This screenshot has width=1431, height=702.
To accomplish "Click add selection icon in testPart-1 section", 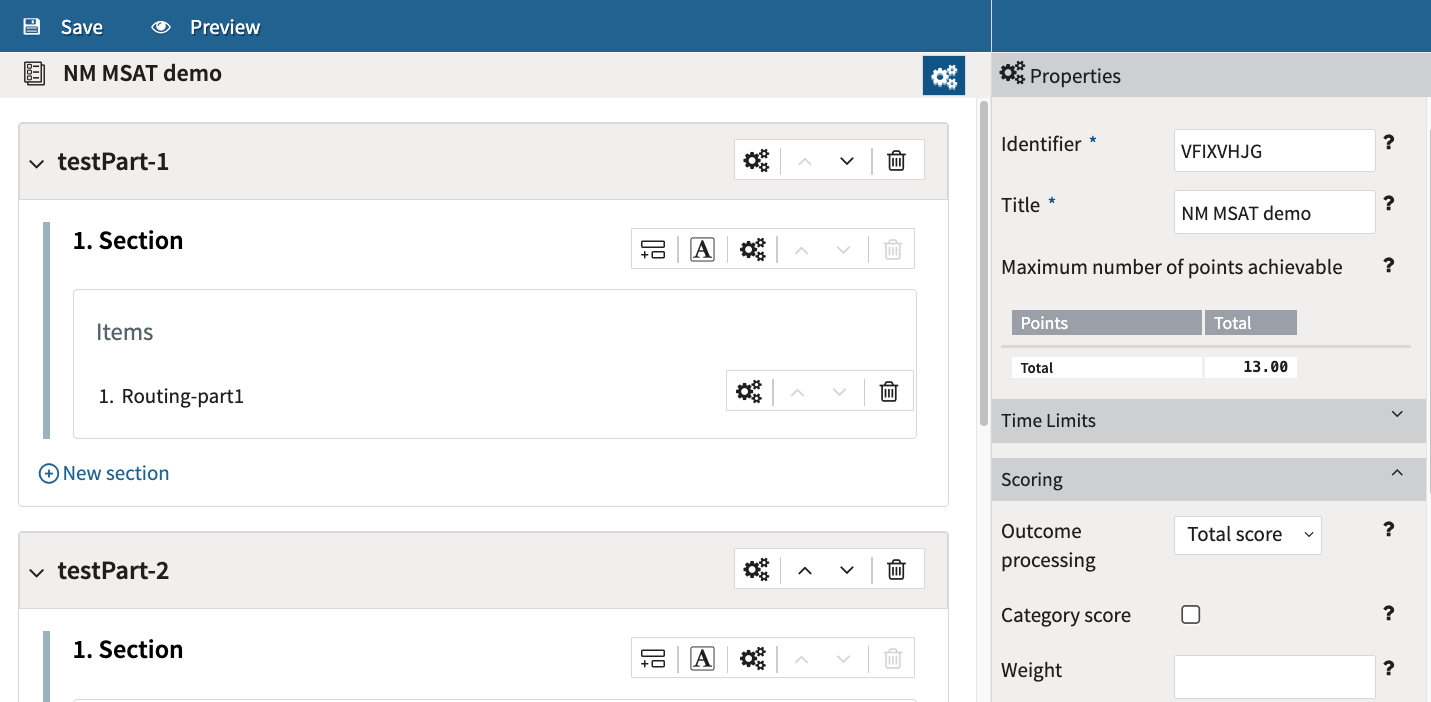I will tap(653, 250).
